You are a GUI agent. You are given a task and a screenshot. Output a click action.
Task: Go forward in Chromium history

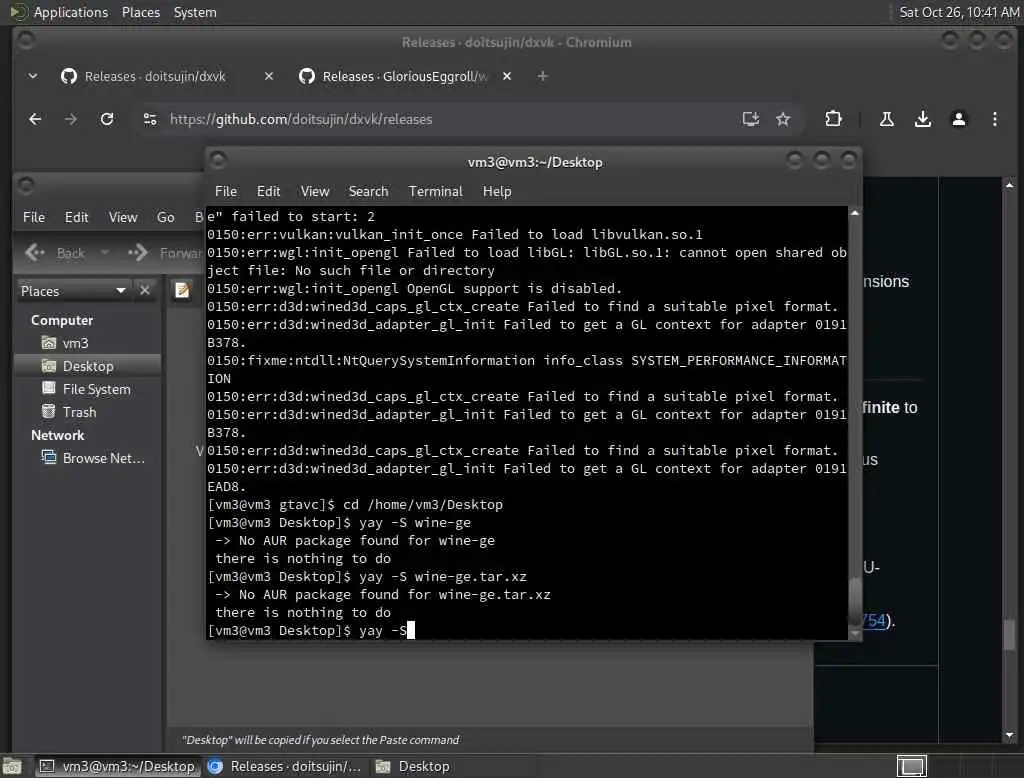pos(71,119)
